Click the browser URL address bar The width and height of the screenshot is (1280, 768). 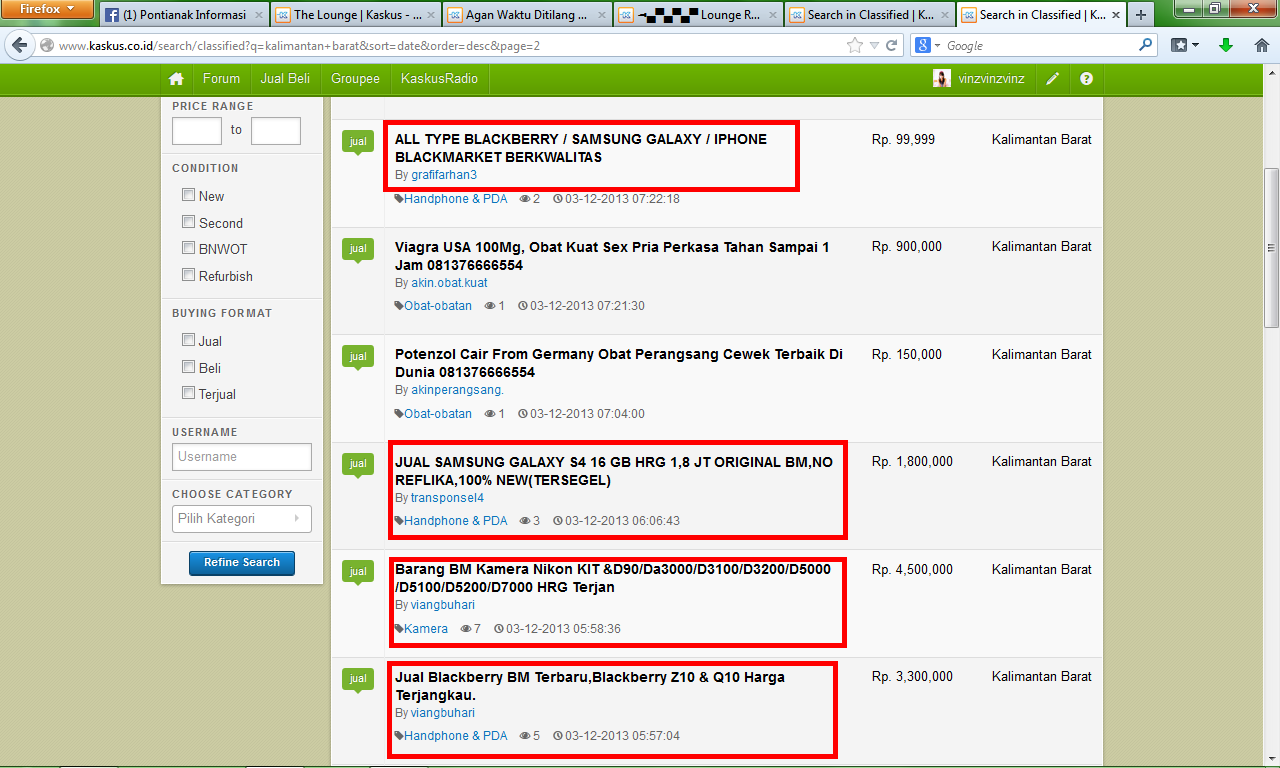[450, 45]
